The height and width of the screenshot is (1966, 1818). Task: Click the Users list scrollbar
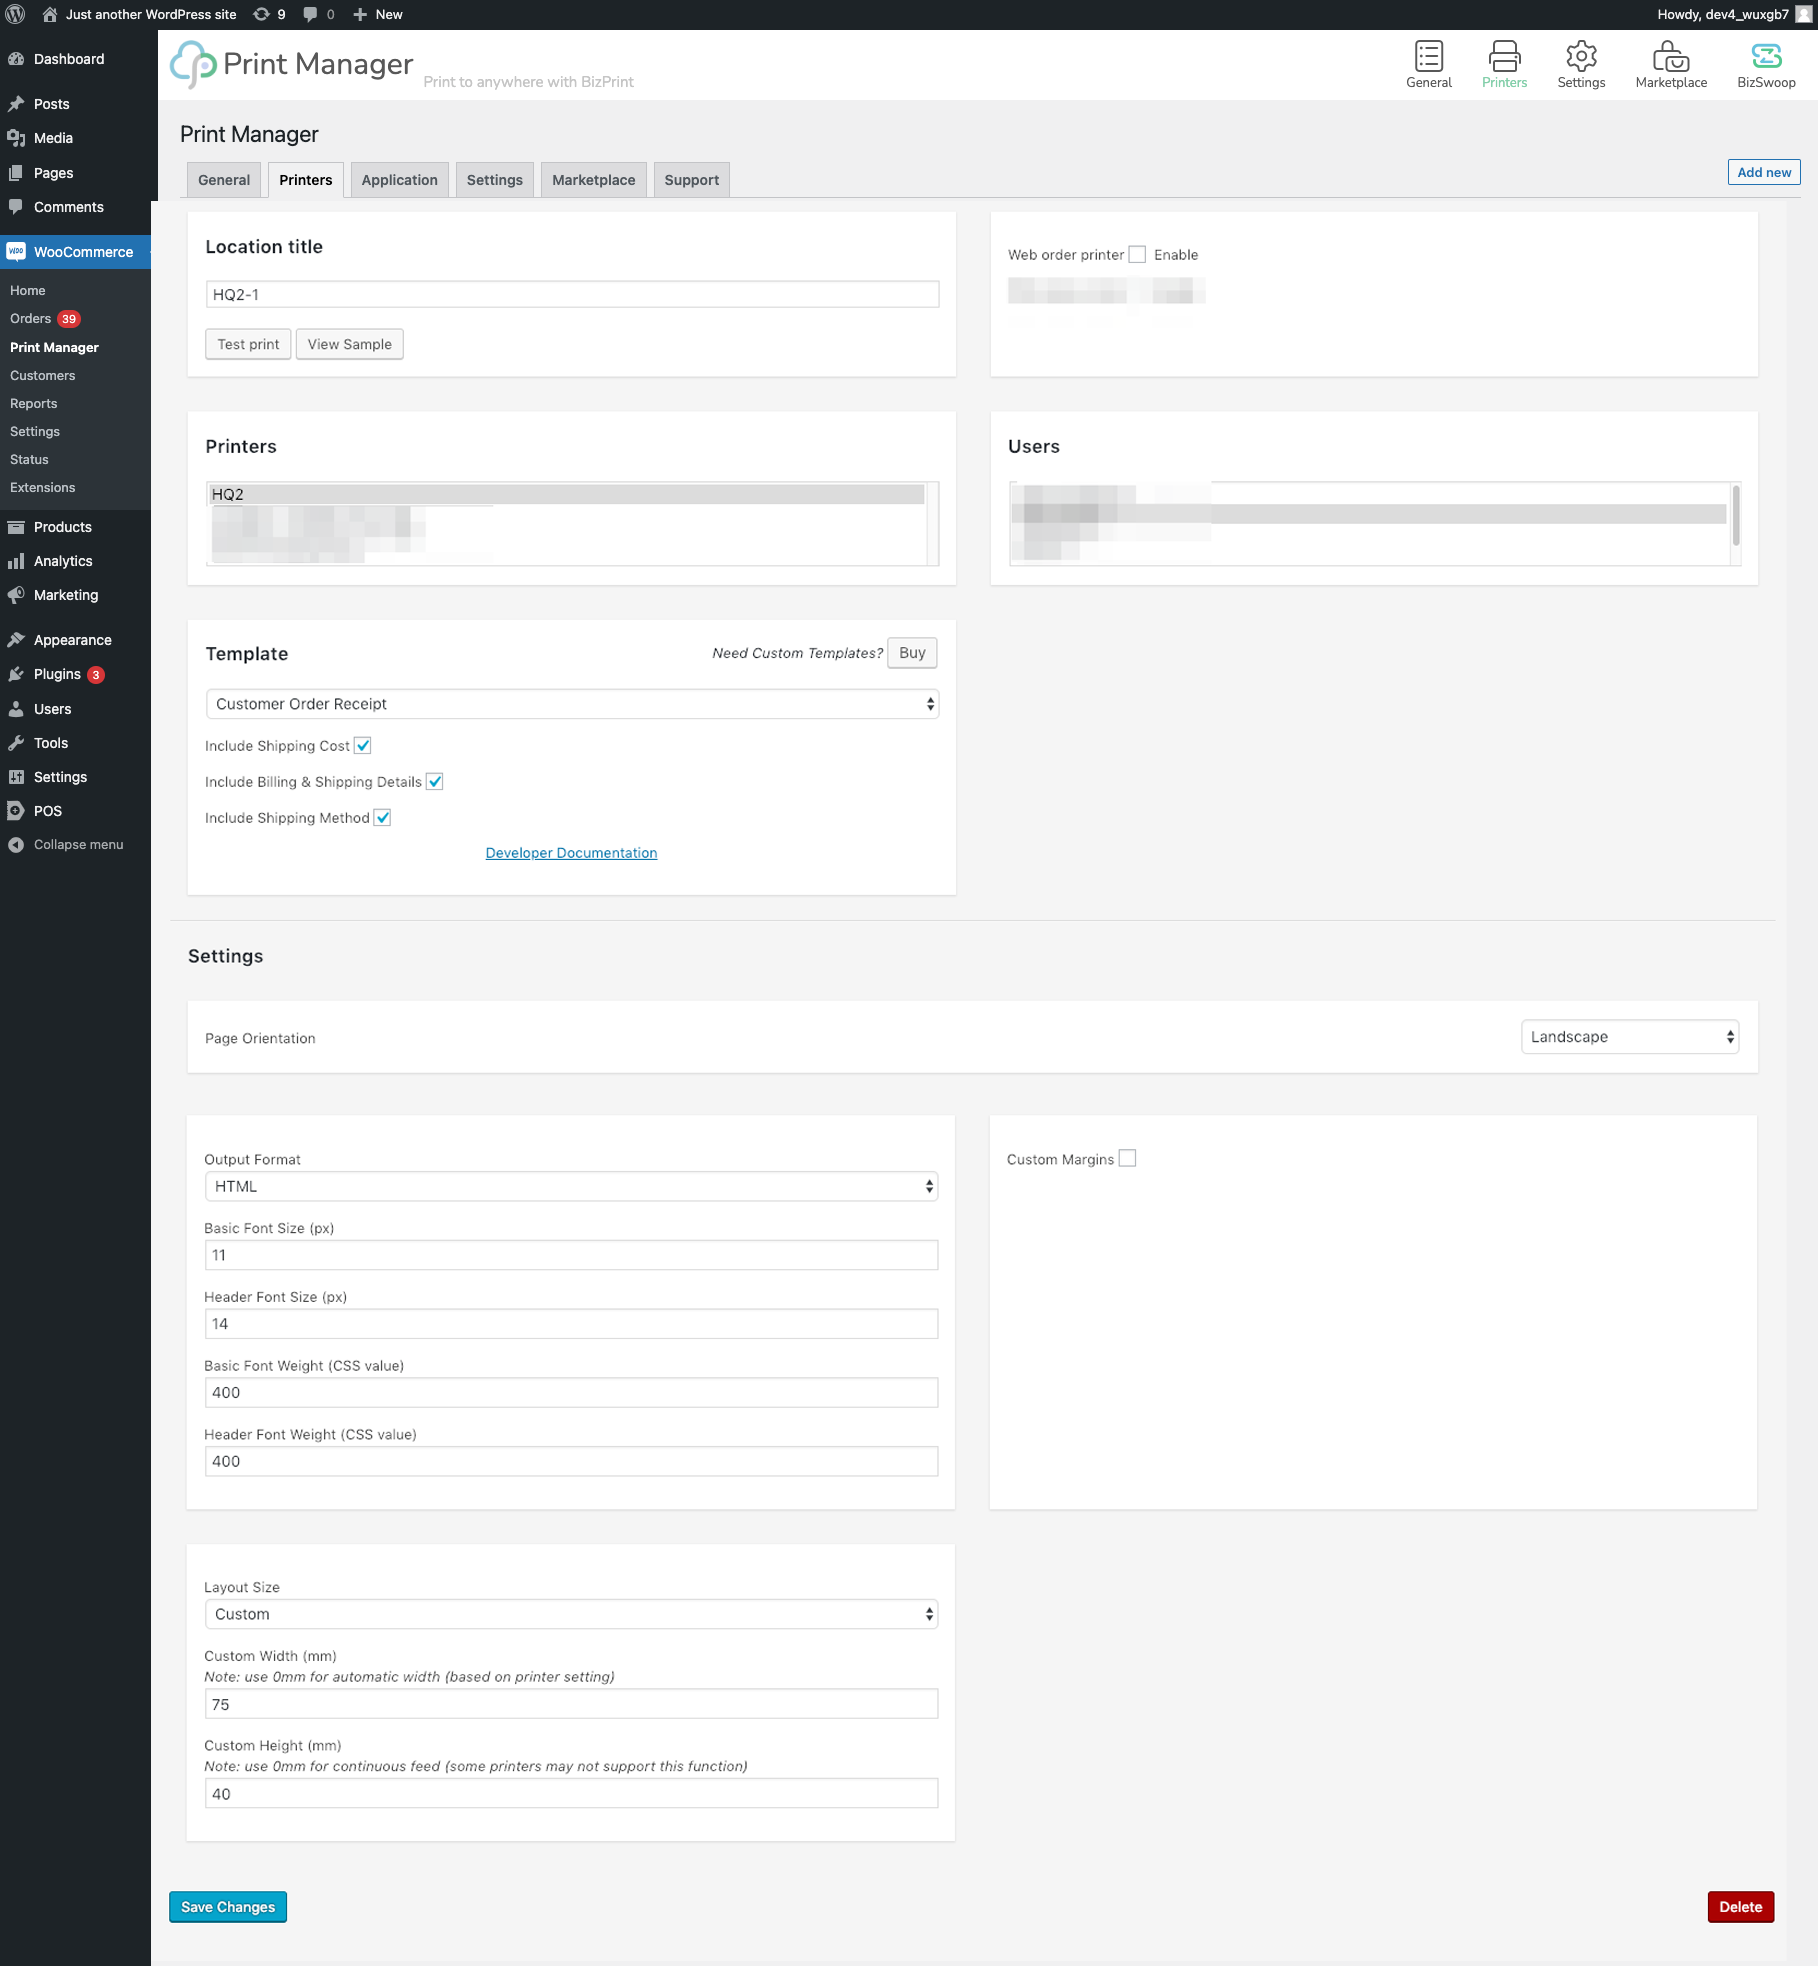(1736, 515)
